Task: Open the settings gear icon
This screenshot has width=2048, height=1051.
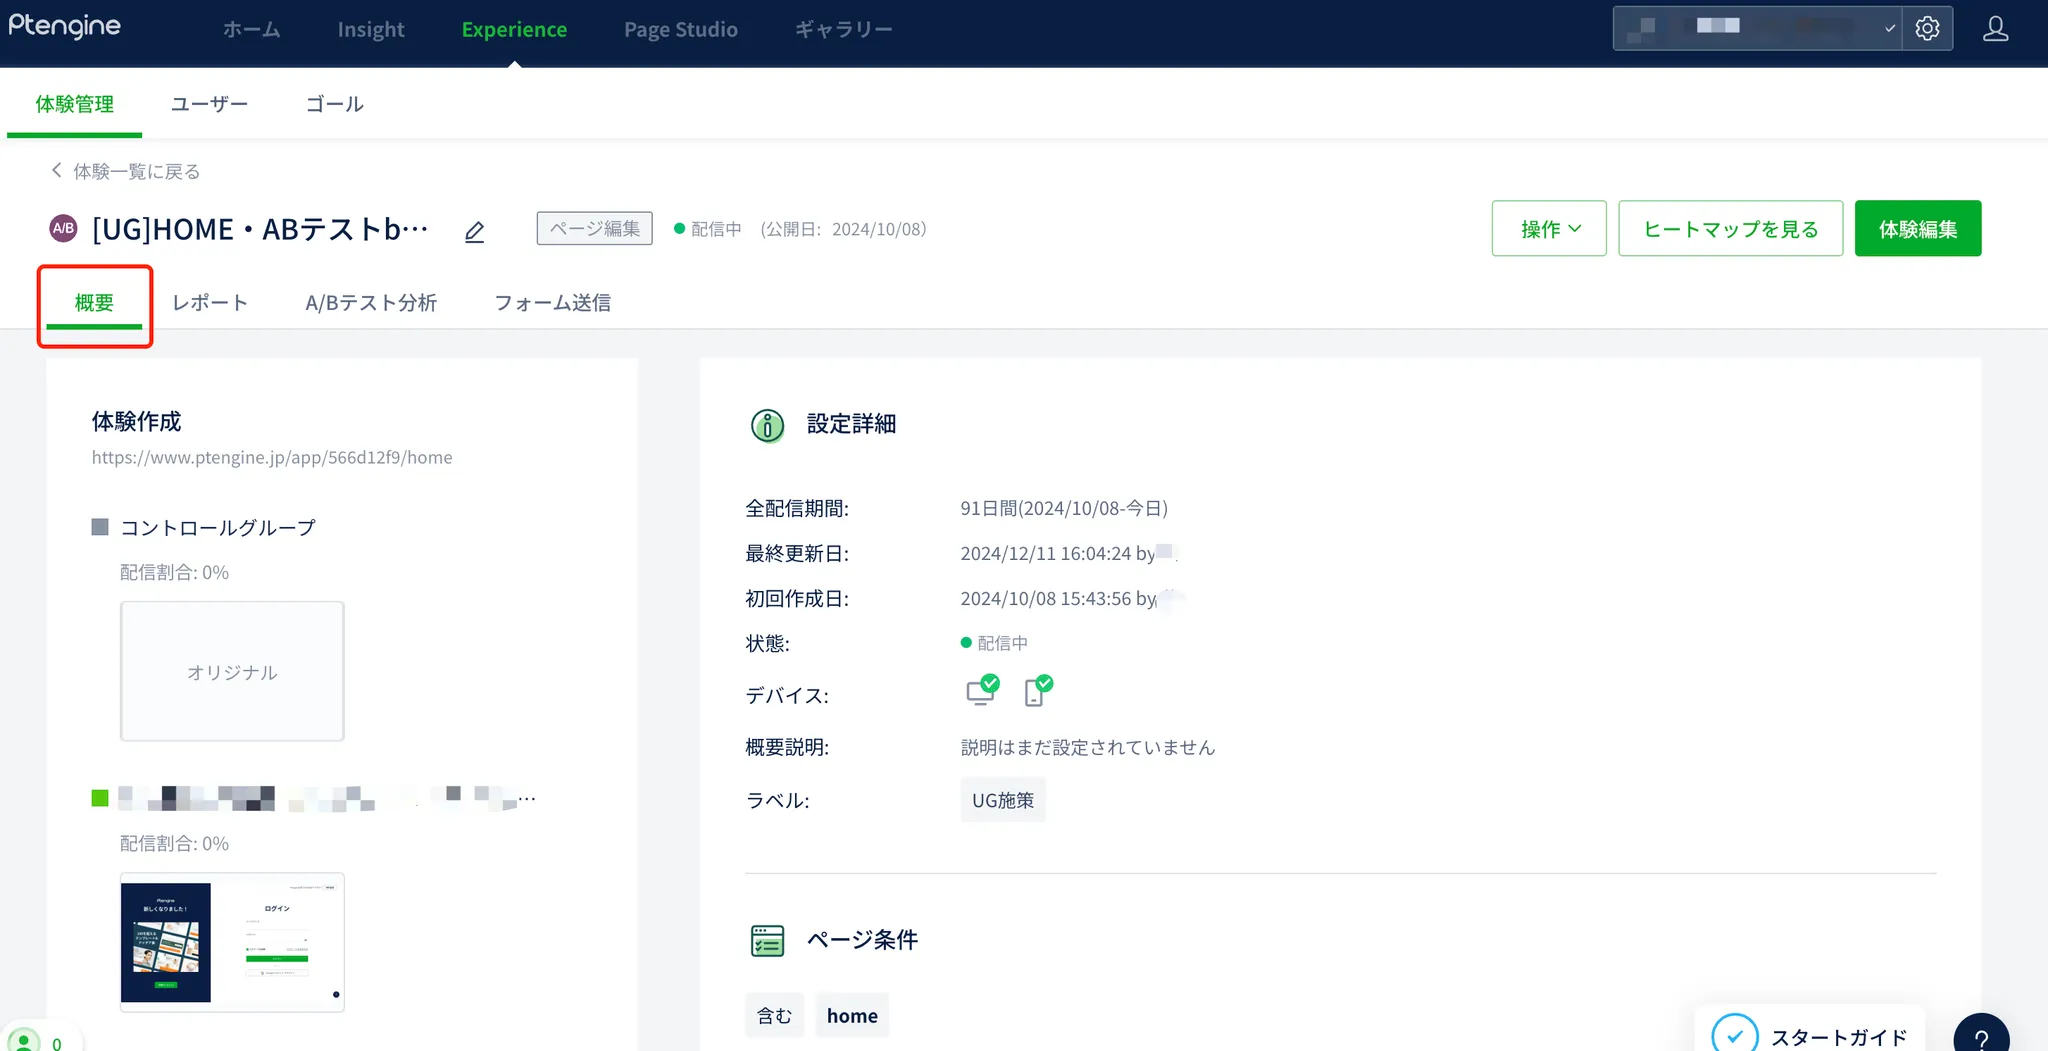Action: (1927, 29)
